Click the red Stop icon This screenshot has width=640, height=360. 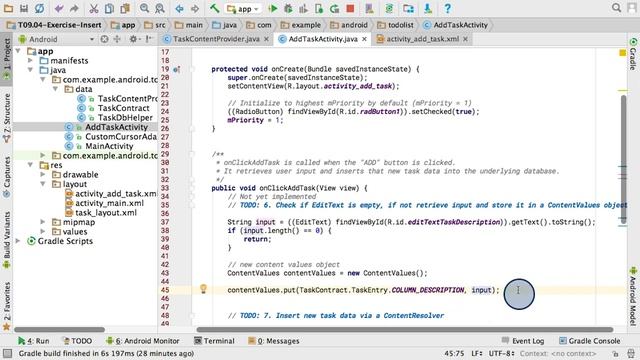point(350,8)
